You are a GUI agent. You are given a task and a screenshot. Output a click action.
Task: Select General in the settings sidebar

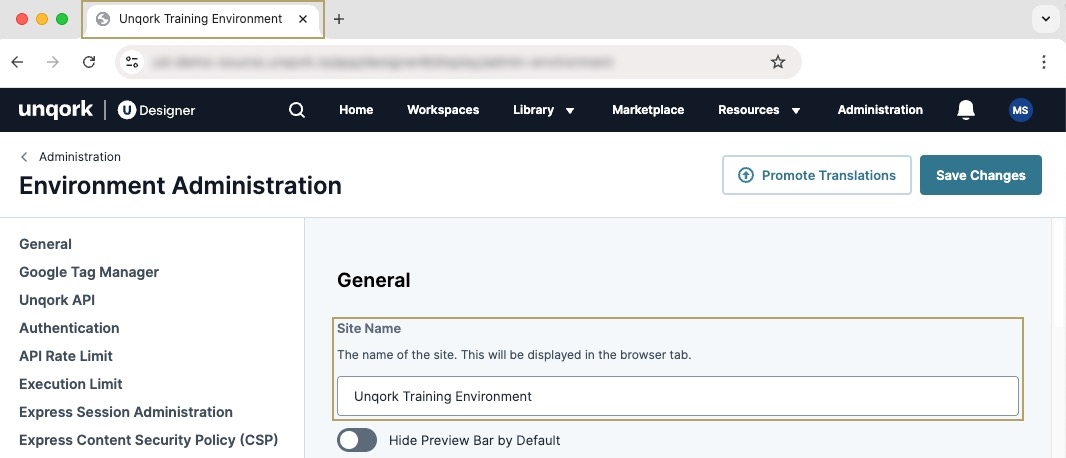click(46, 244)
